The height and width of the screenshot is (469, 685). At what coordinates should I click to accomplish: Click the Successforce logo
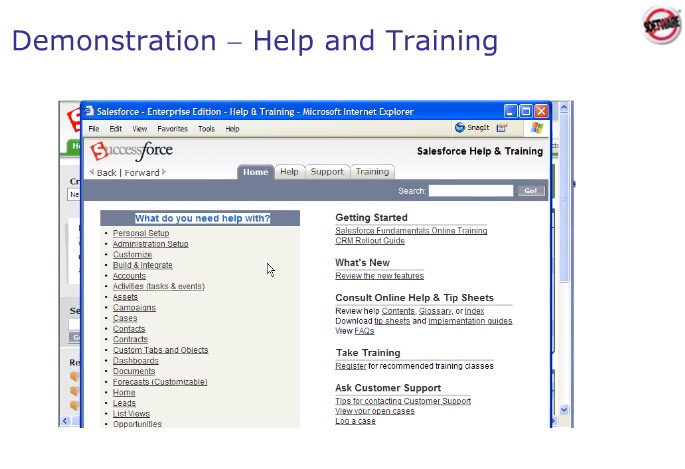click(x=131, y=151)
